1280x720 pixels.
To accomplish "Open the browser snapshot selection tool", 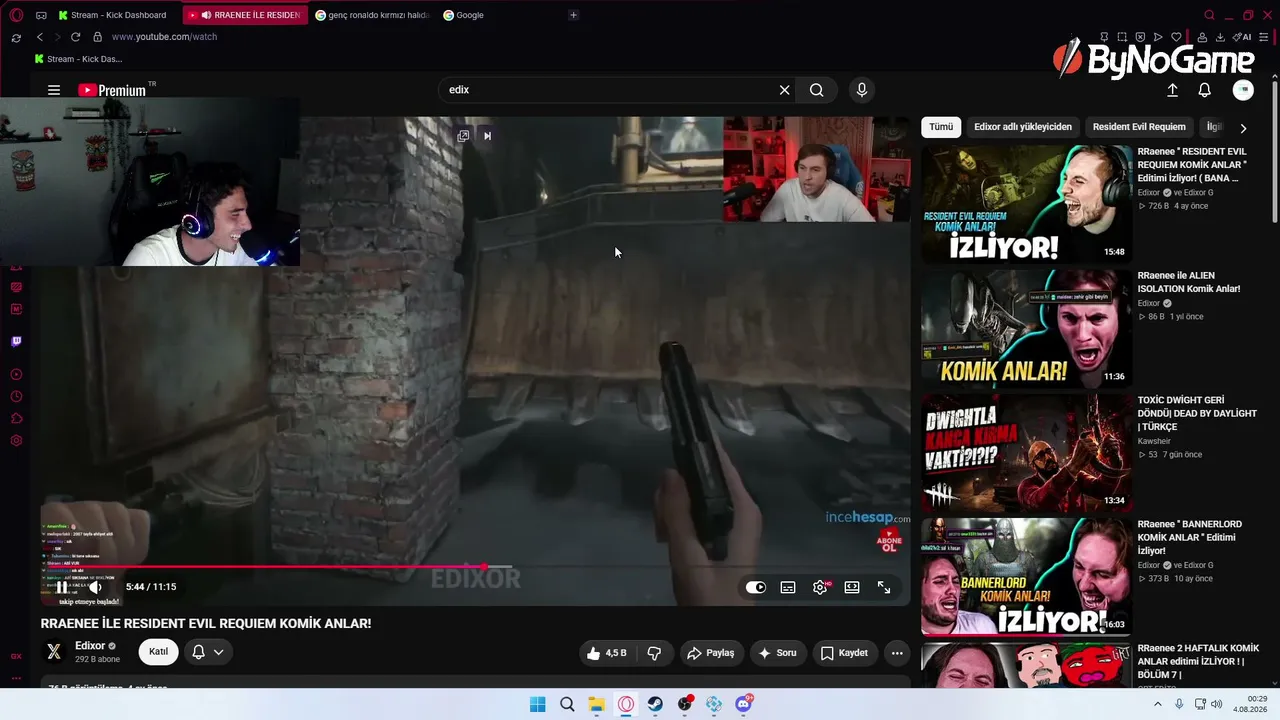I will click(x=1121, y=37).
